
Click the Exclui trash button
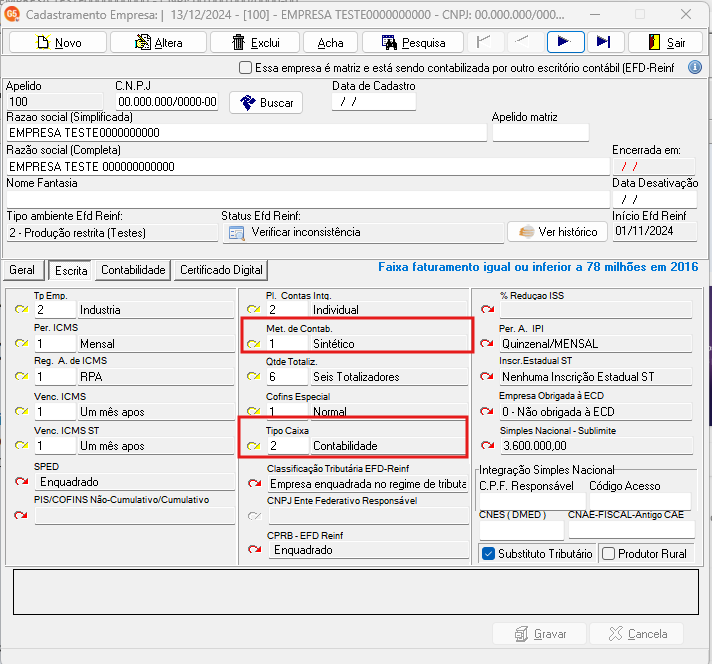pyautogui.click(x=255, y=42)
